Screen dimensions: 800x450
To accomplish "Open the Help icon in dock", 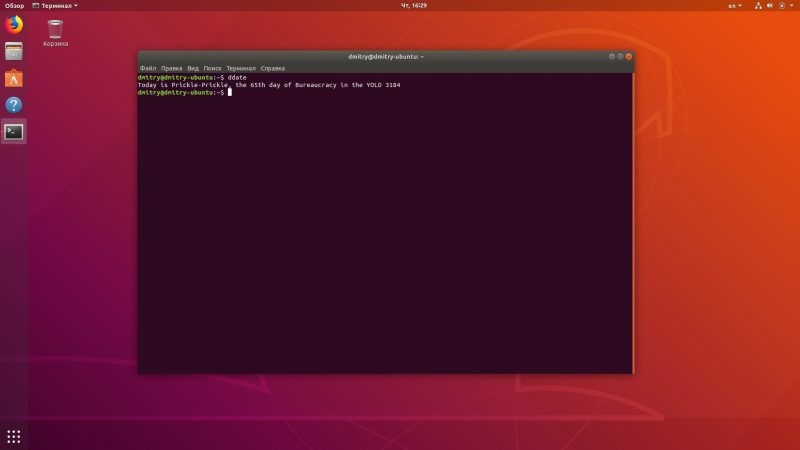I will coord(14,105).
